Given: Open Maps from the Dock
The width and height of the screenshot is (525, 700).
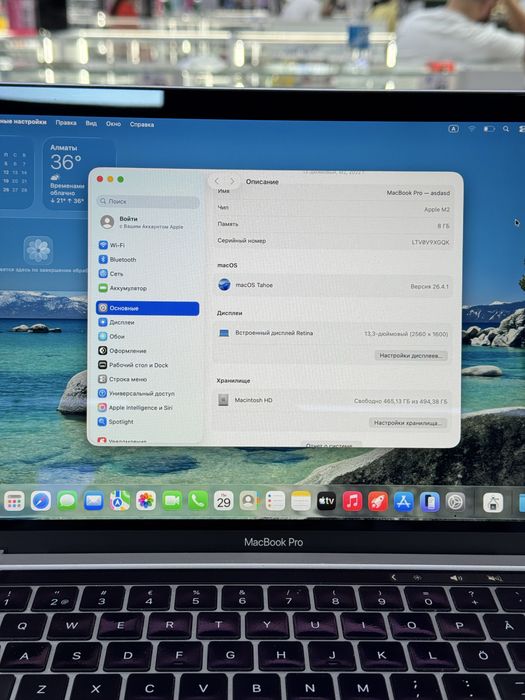Looking at the screenshot, I should (120, 501).
